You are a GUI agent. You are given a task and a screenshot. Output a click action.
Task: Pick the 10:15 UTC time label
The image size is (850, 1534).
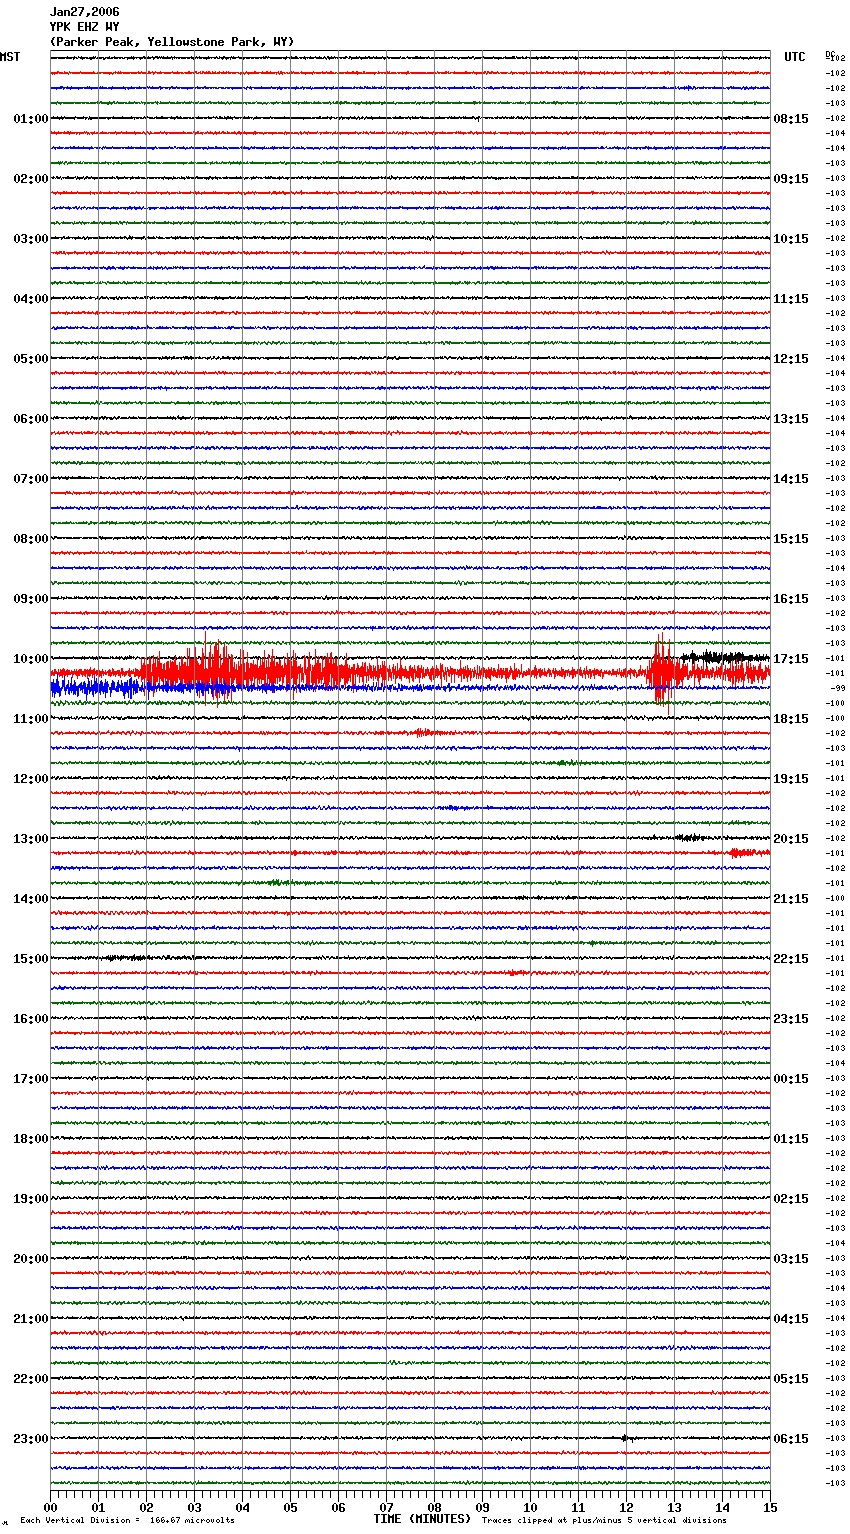click(x=791, y=239)
